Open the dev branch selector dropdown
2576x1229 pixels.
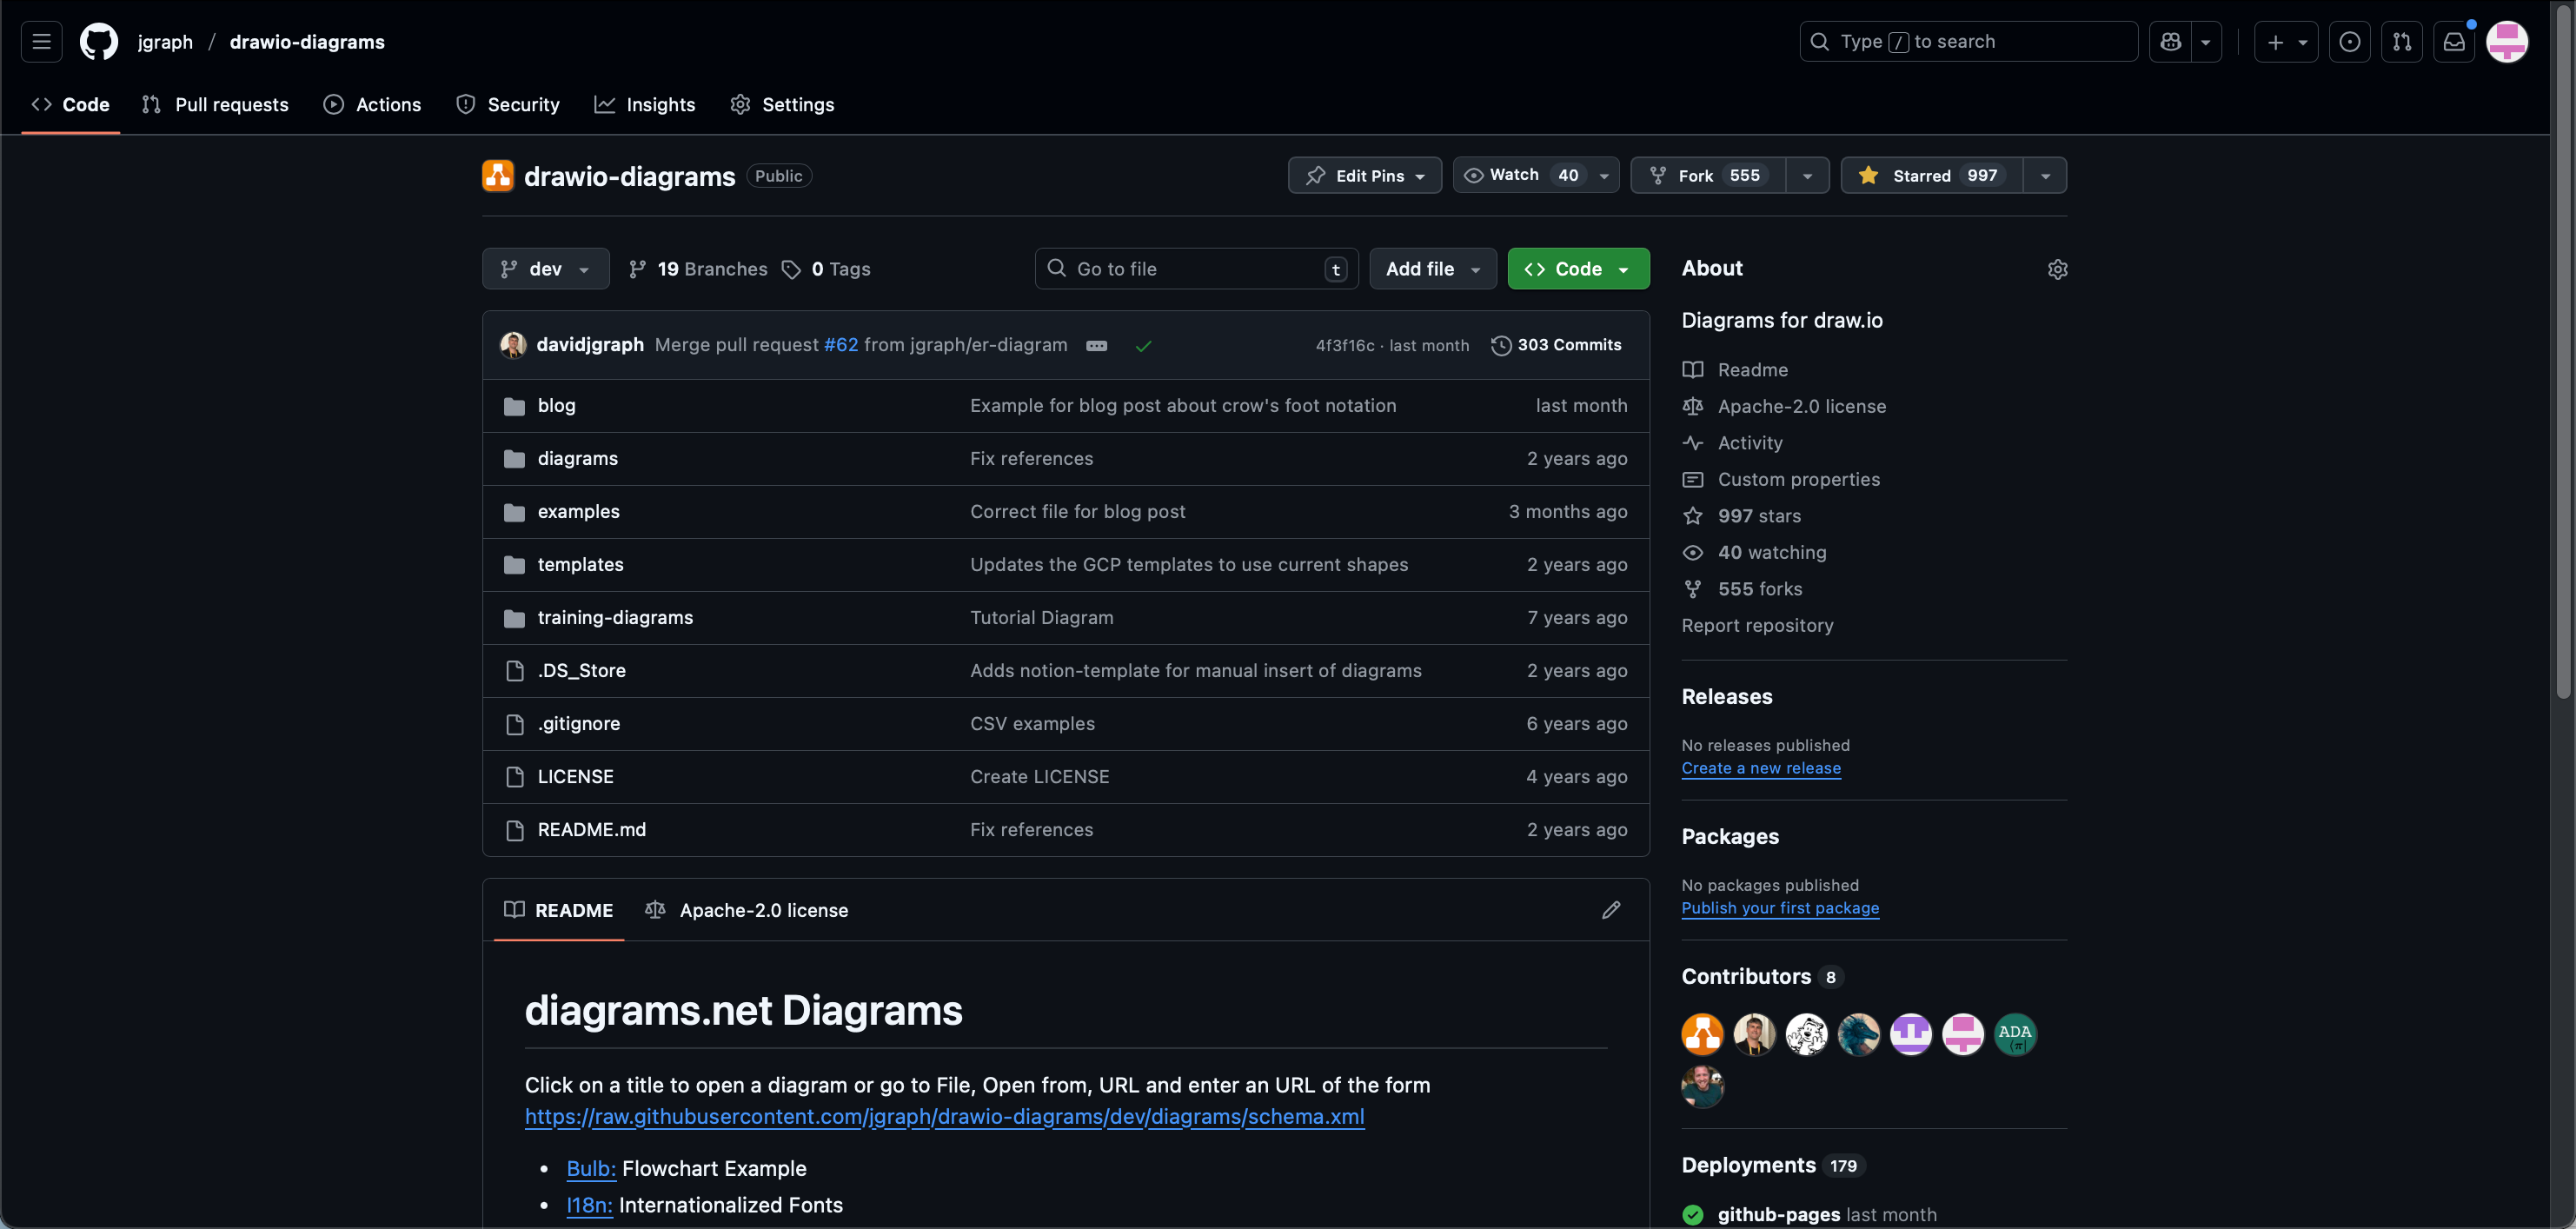click(x=545, y=269)
